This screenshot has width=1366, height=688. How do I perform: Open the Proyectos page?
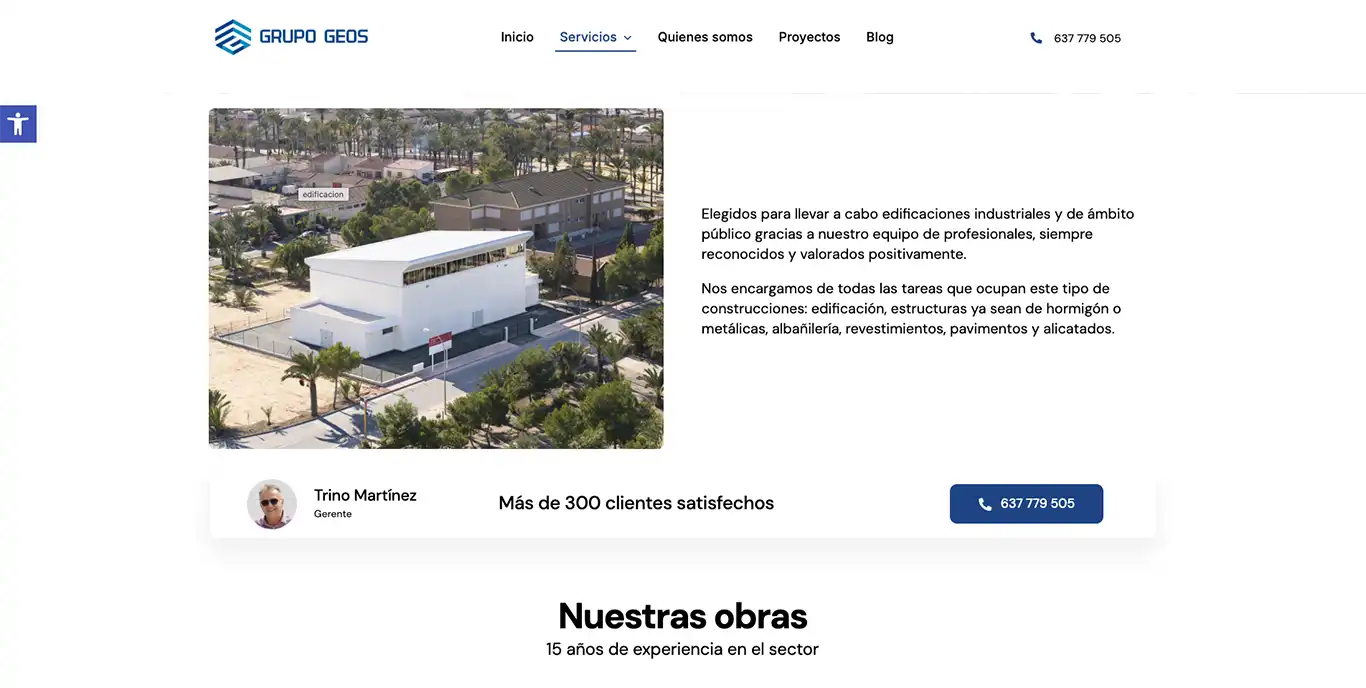coord(809,37)
